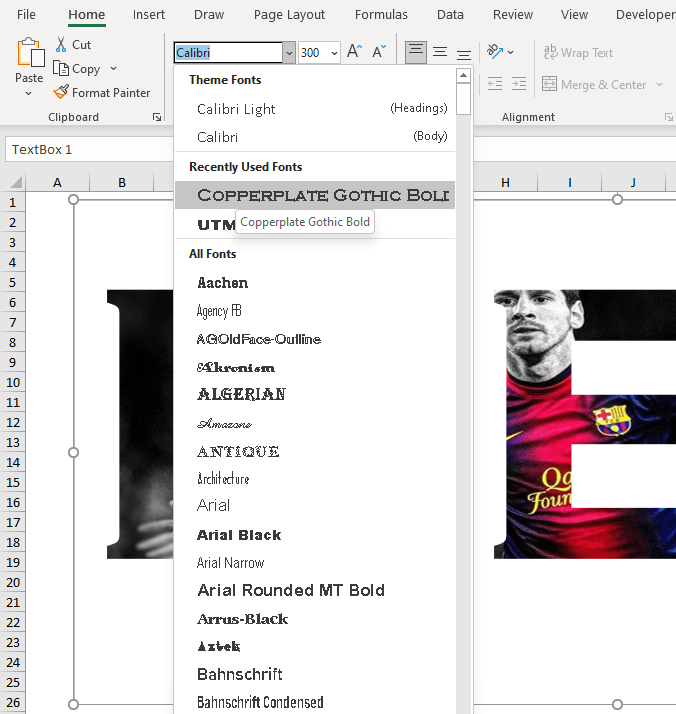The height and width of the screenshot is (714, 676).
Task: Choose Calibri body theme font
Action: click(315, 137)
